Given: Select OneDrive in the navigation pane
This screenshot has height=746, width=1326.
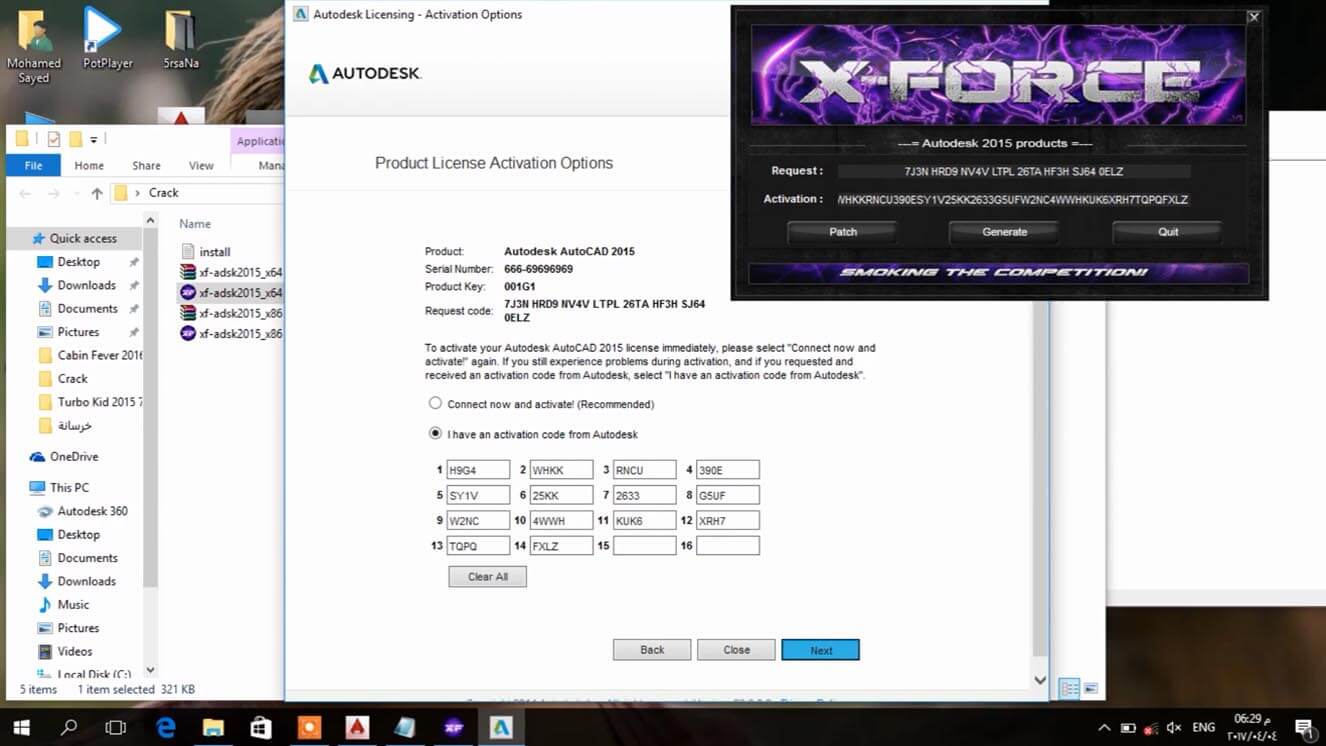Looking at the screenshot, I should (x=64, y=457).
